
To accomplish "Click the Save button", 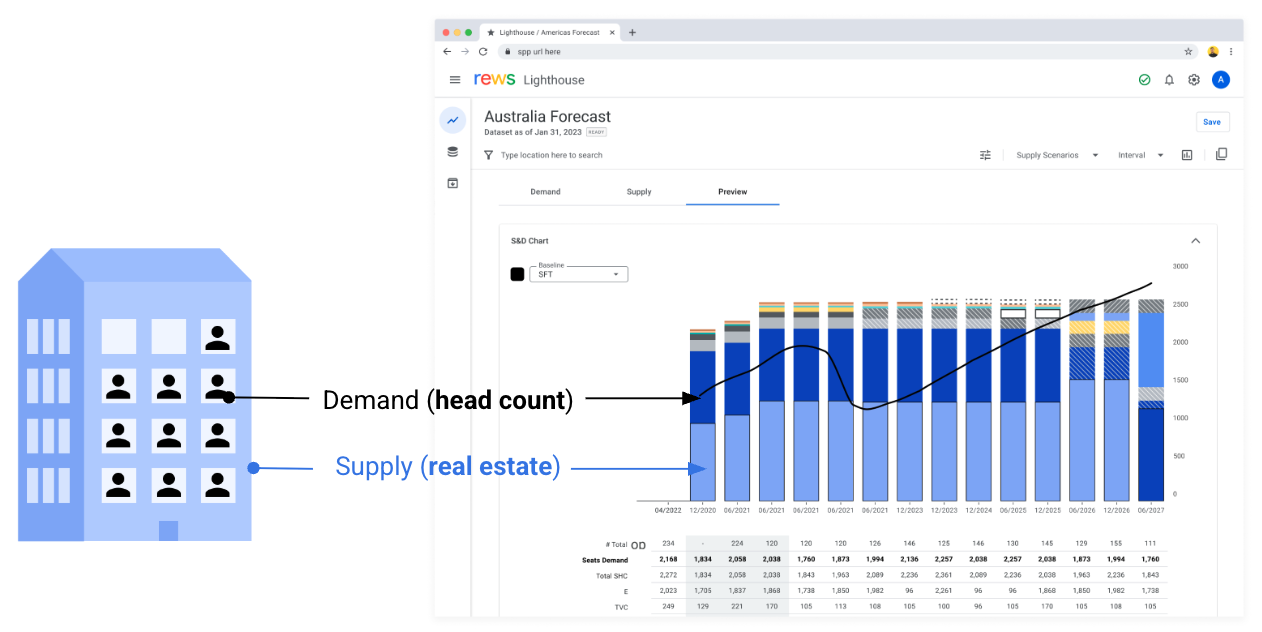I will pos(1212,122).
